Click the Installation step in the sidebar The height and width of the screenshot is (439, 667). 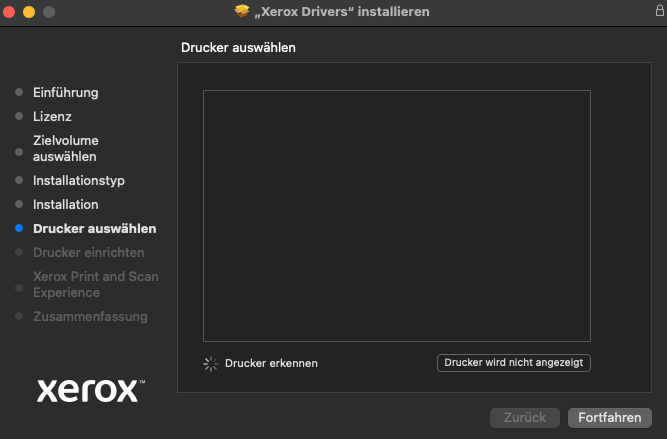click(x=66, y=204)
